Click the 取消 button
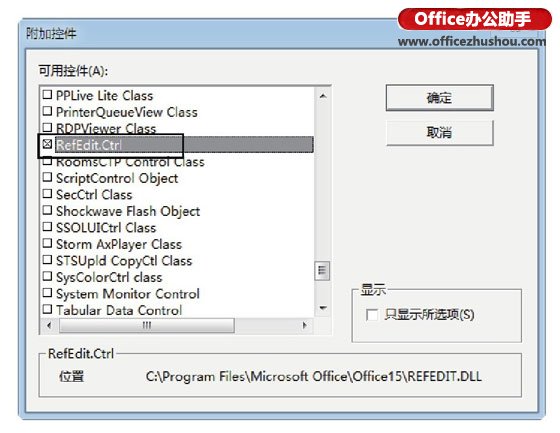The width and height of the screenshot is (560, 433). click(439, 133)
